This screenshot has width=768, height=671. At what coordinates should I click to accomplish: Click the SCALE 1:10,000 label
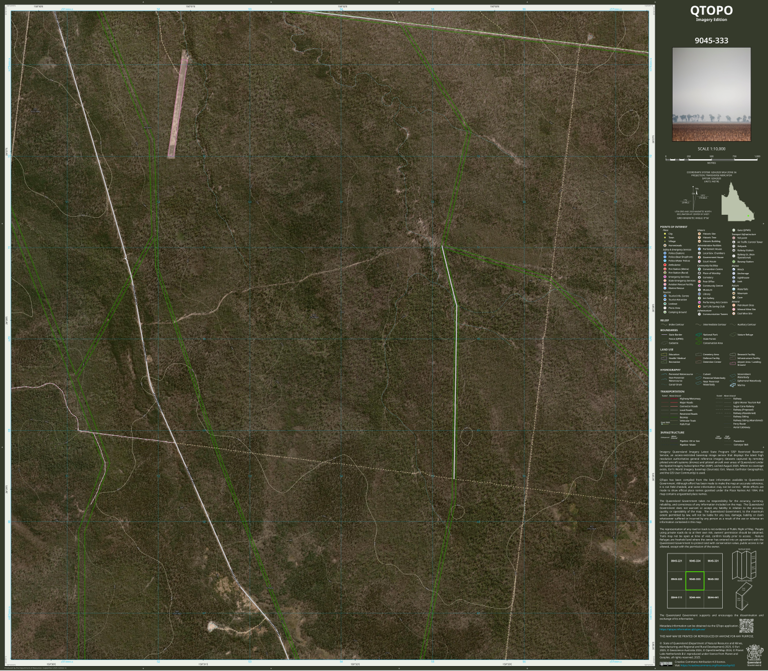(x=711, y=148)
